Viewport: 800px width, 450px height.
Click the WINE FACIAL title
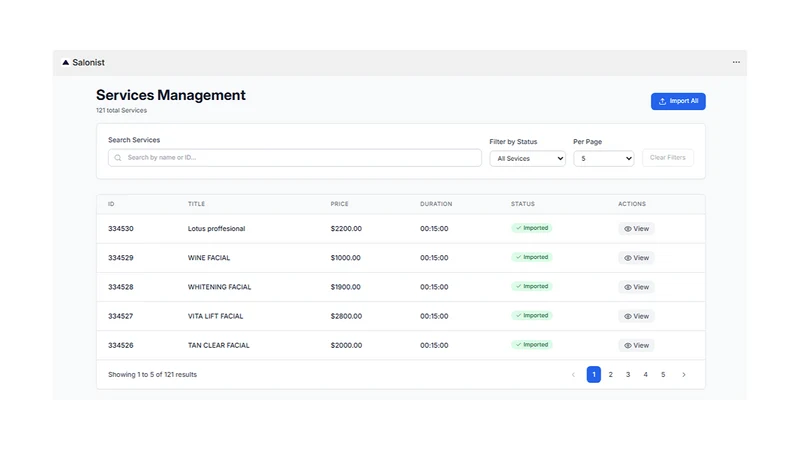pos(209,258)
